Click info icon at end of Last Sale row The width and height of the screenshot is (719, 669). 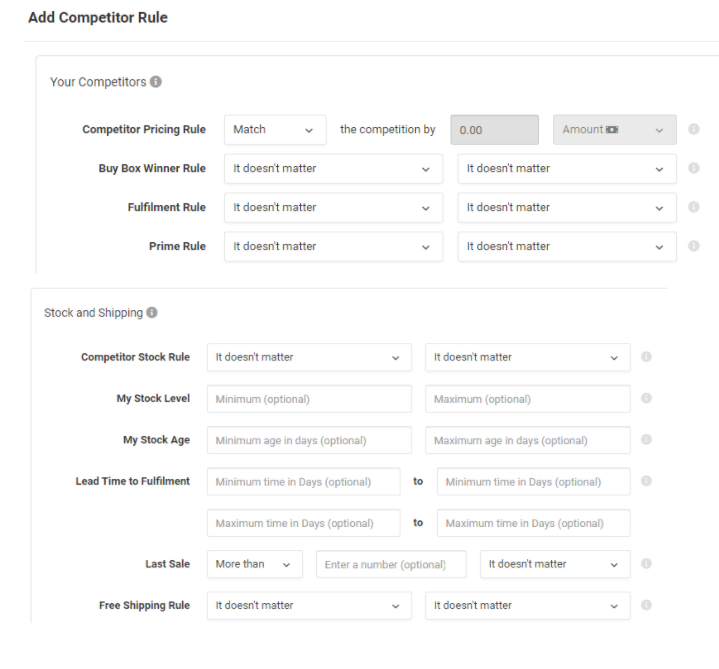point(646,564)
